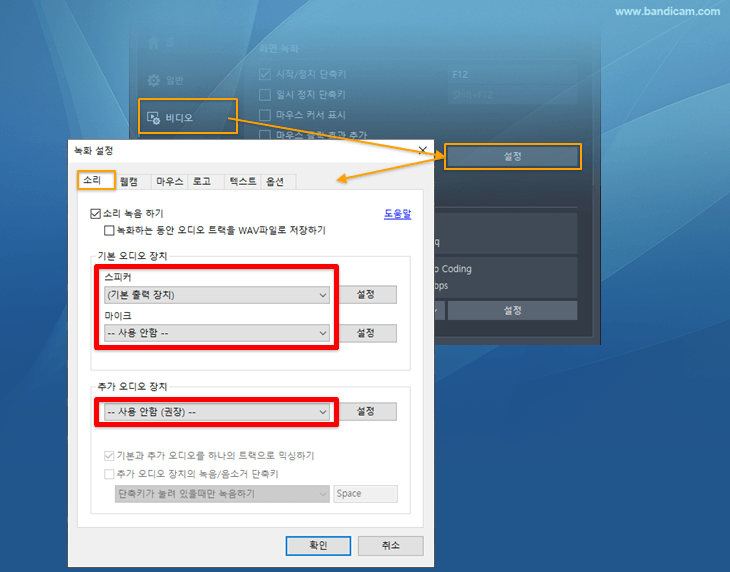
Task: Open 설정 button next to 스피커
Action: [367, 295]
